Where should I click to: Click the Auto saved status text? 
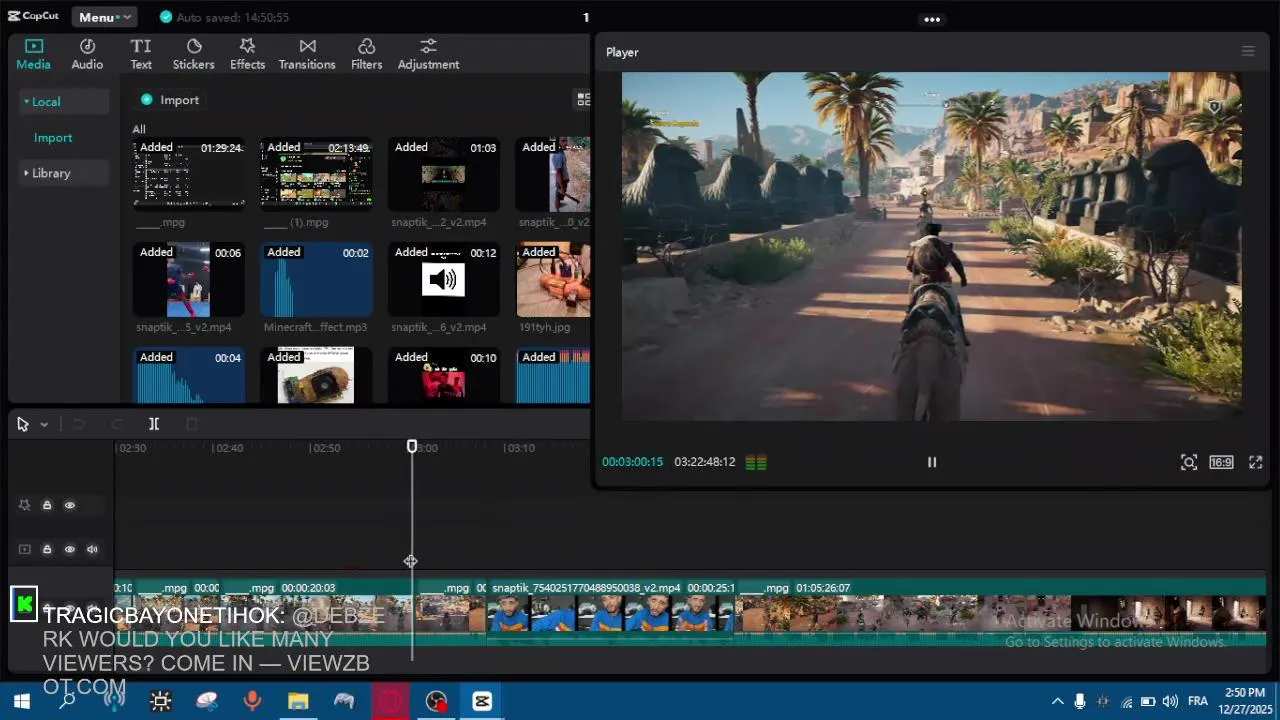point(232,18)
